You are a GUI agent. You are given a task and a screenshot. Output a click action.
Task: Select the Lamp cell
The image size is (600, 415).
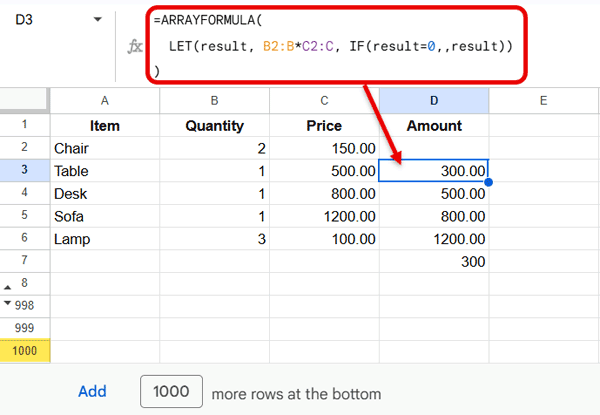pyautogui.click(x=104, y=239)
